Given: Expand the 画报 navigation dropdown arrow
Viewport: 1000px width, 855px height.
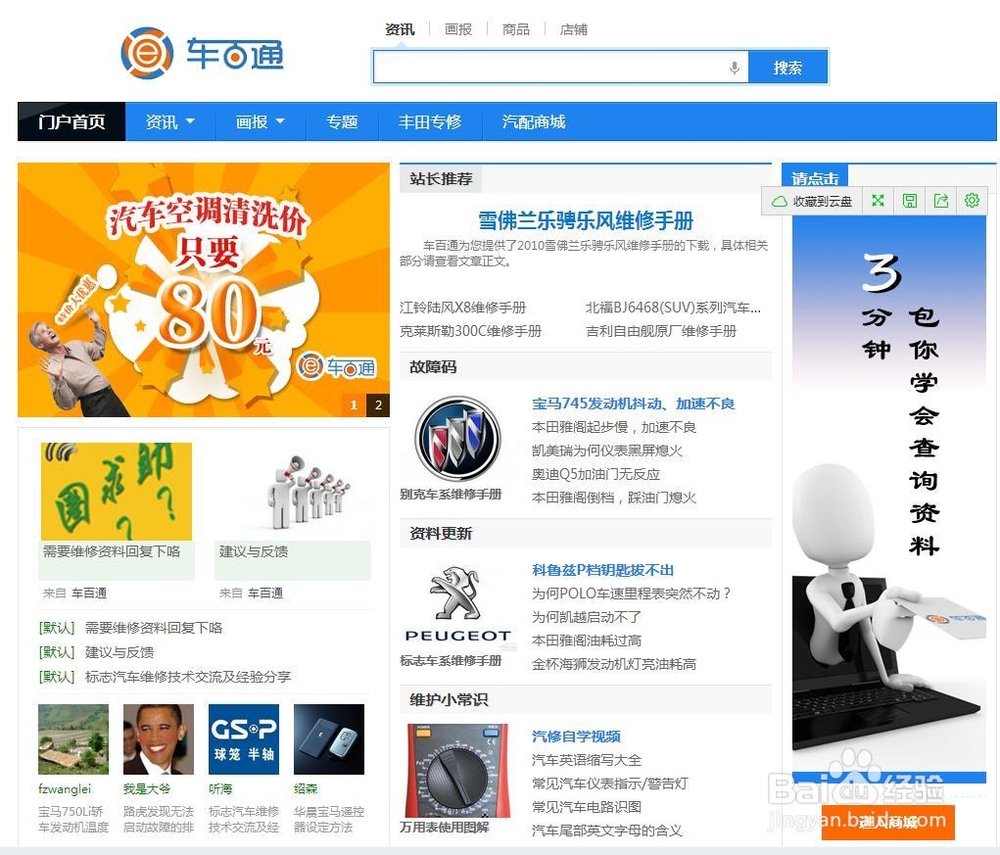Looking at the screenshot, I should 280,121.
